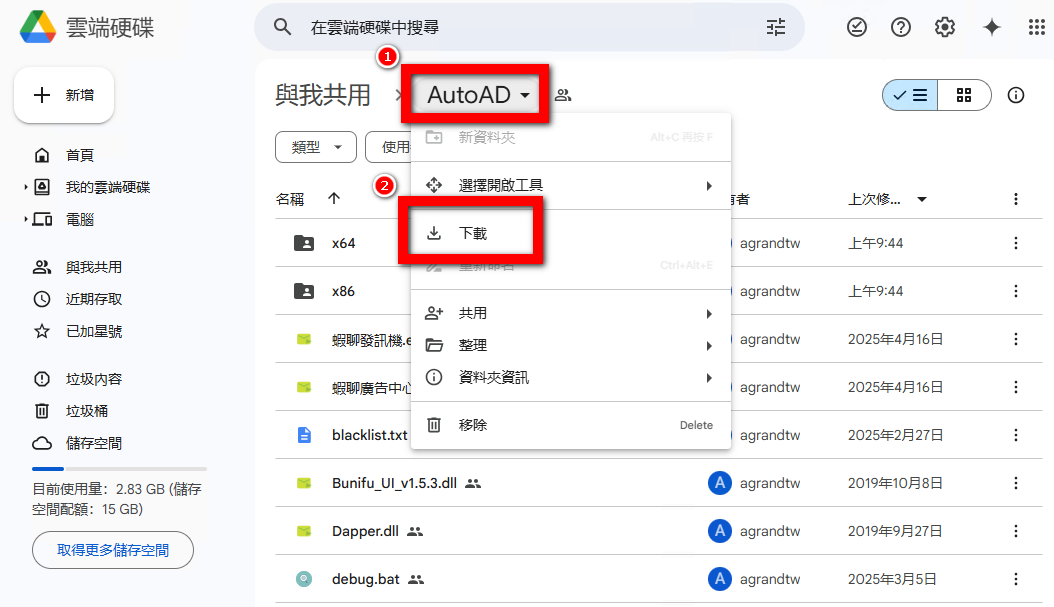Open the 類型 filter dropdown
Image resolution: width=1054 pixels, height=607 pixels.
tap(316, 147)
